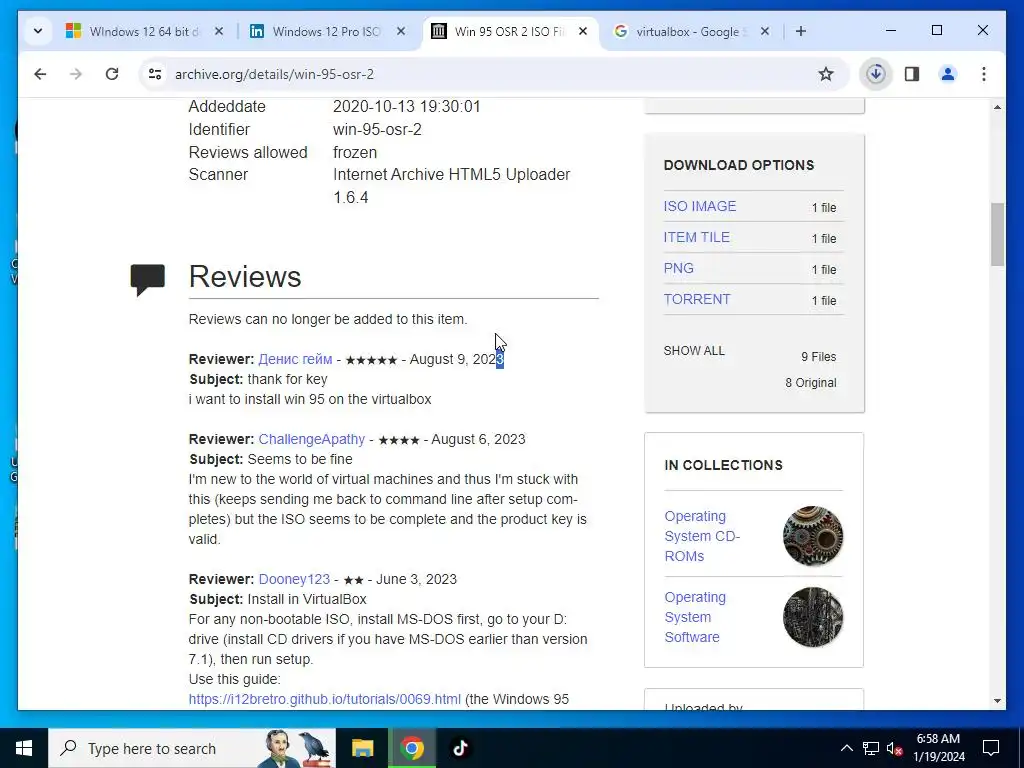Add a new browser tab

(801, 31)
